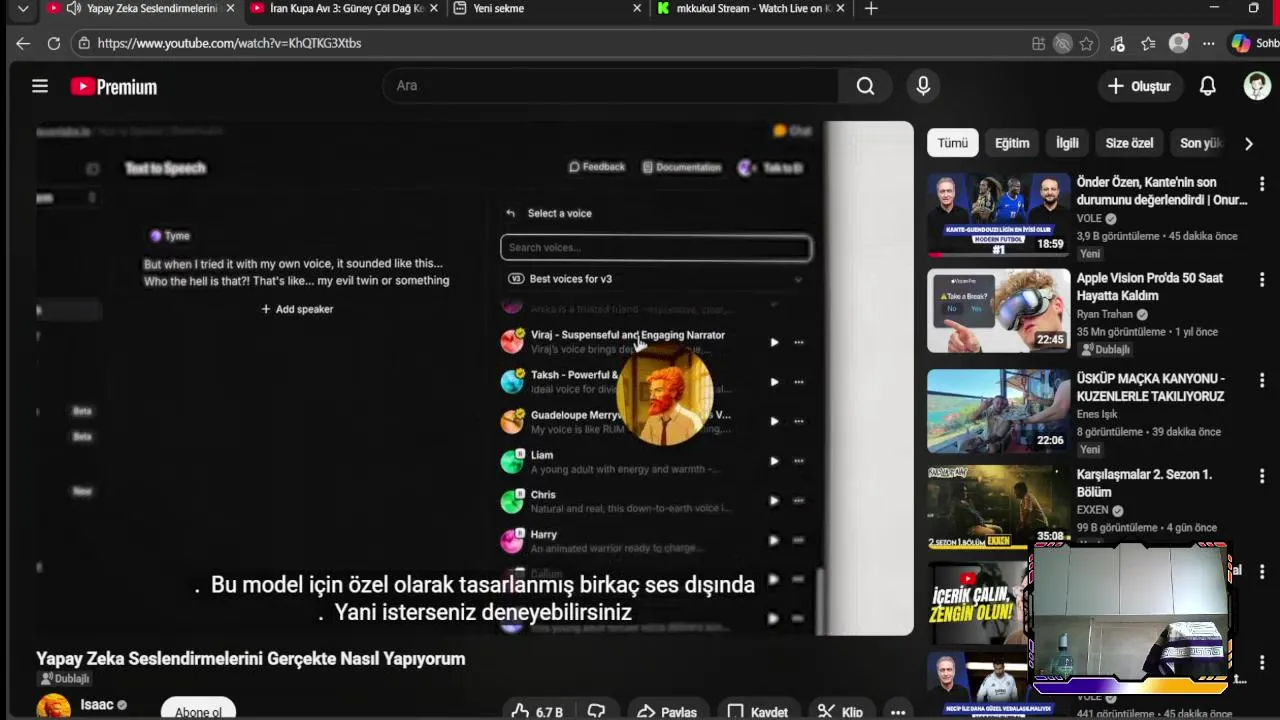Open more actions menu beside Klip
The image size is (1280, 720).
898,711
